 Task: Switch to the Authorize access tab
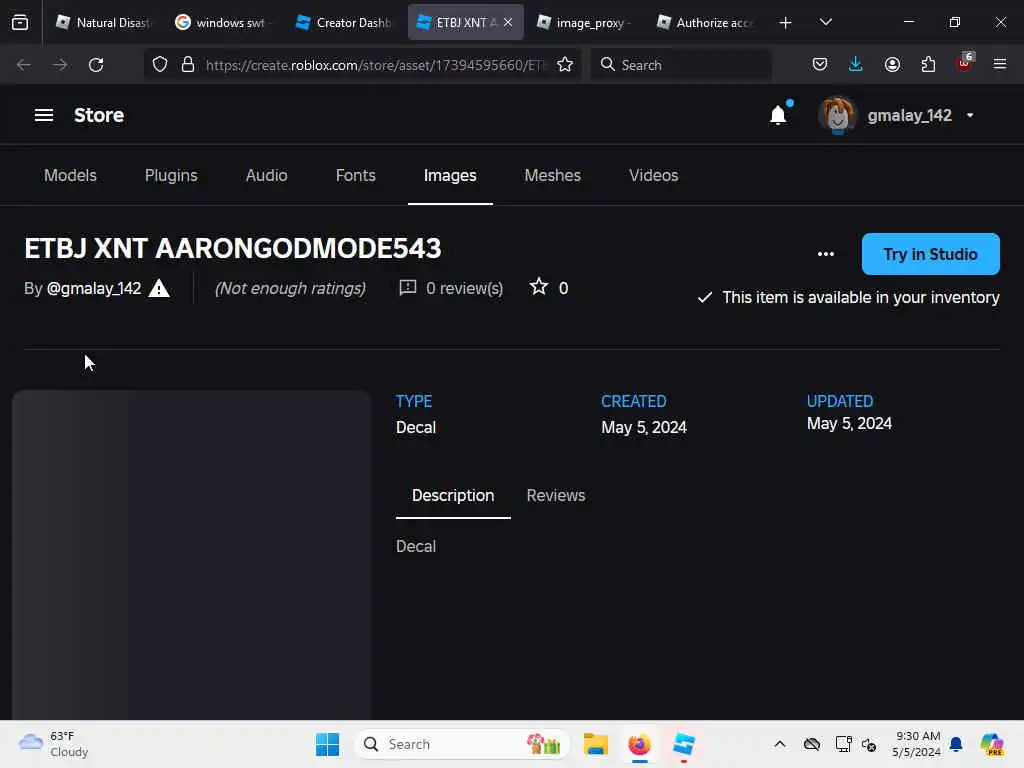[x=705, y=23]
